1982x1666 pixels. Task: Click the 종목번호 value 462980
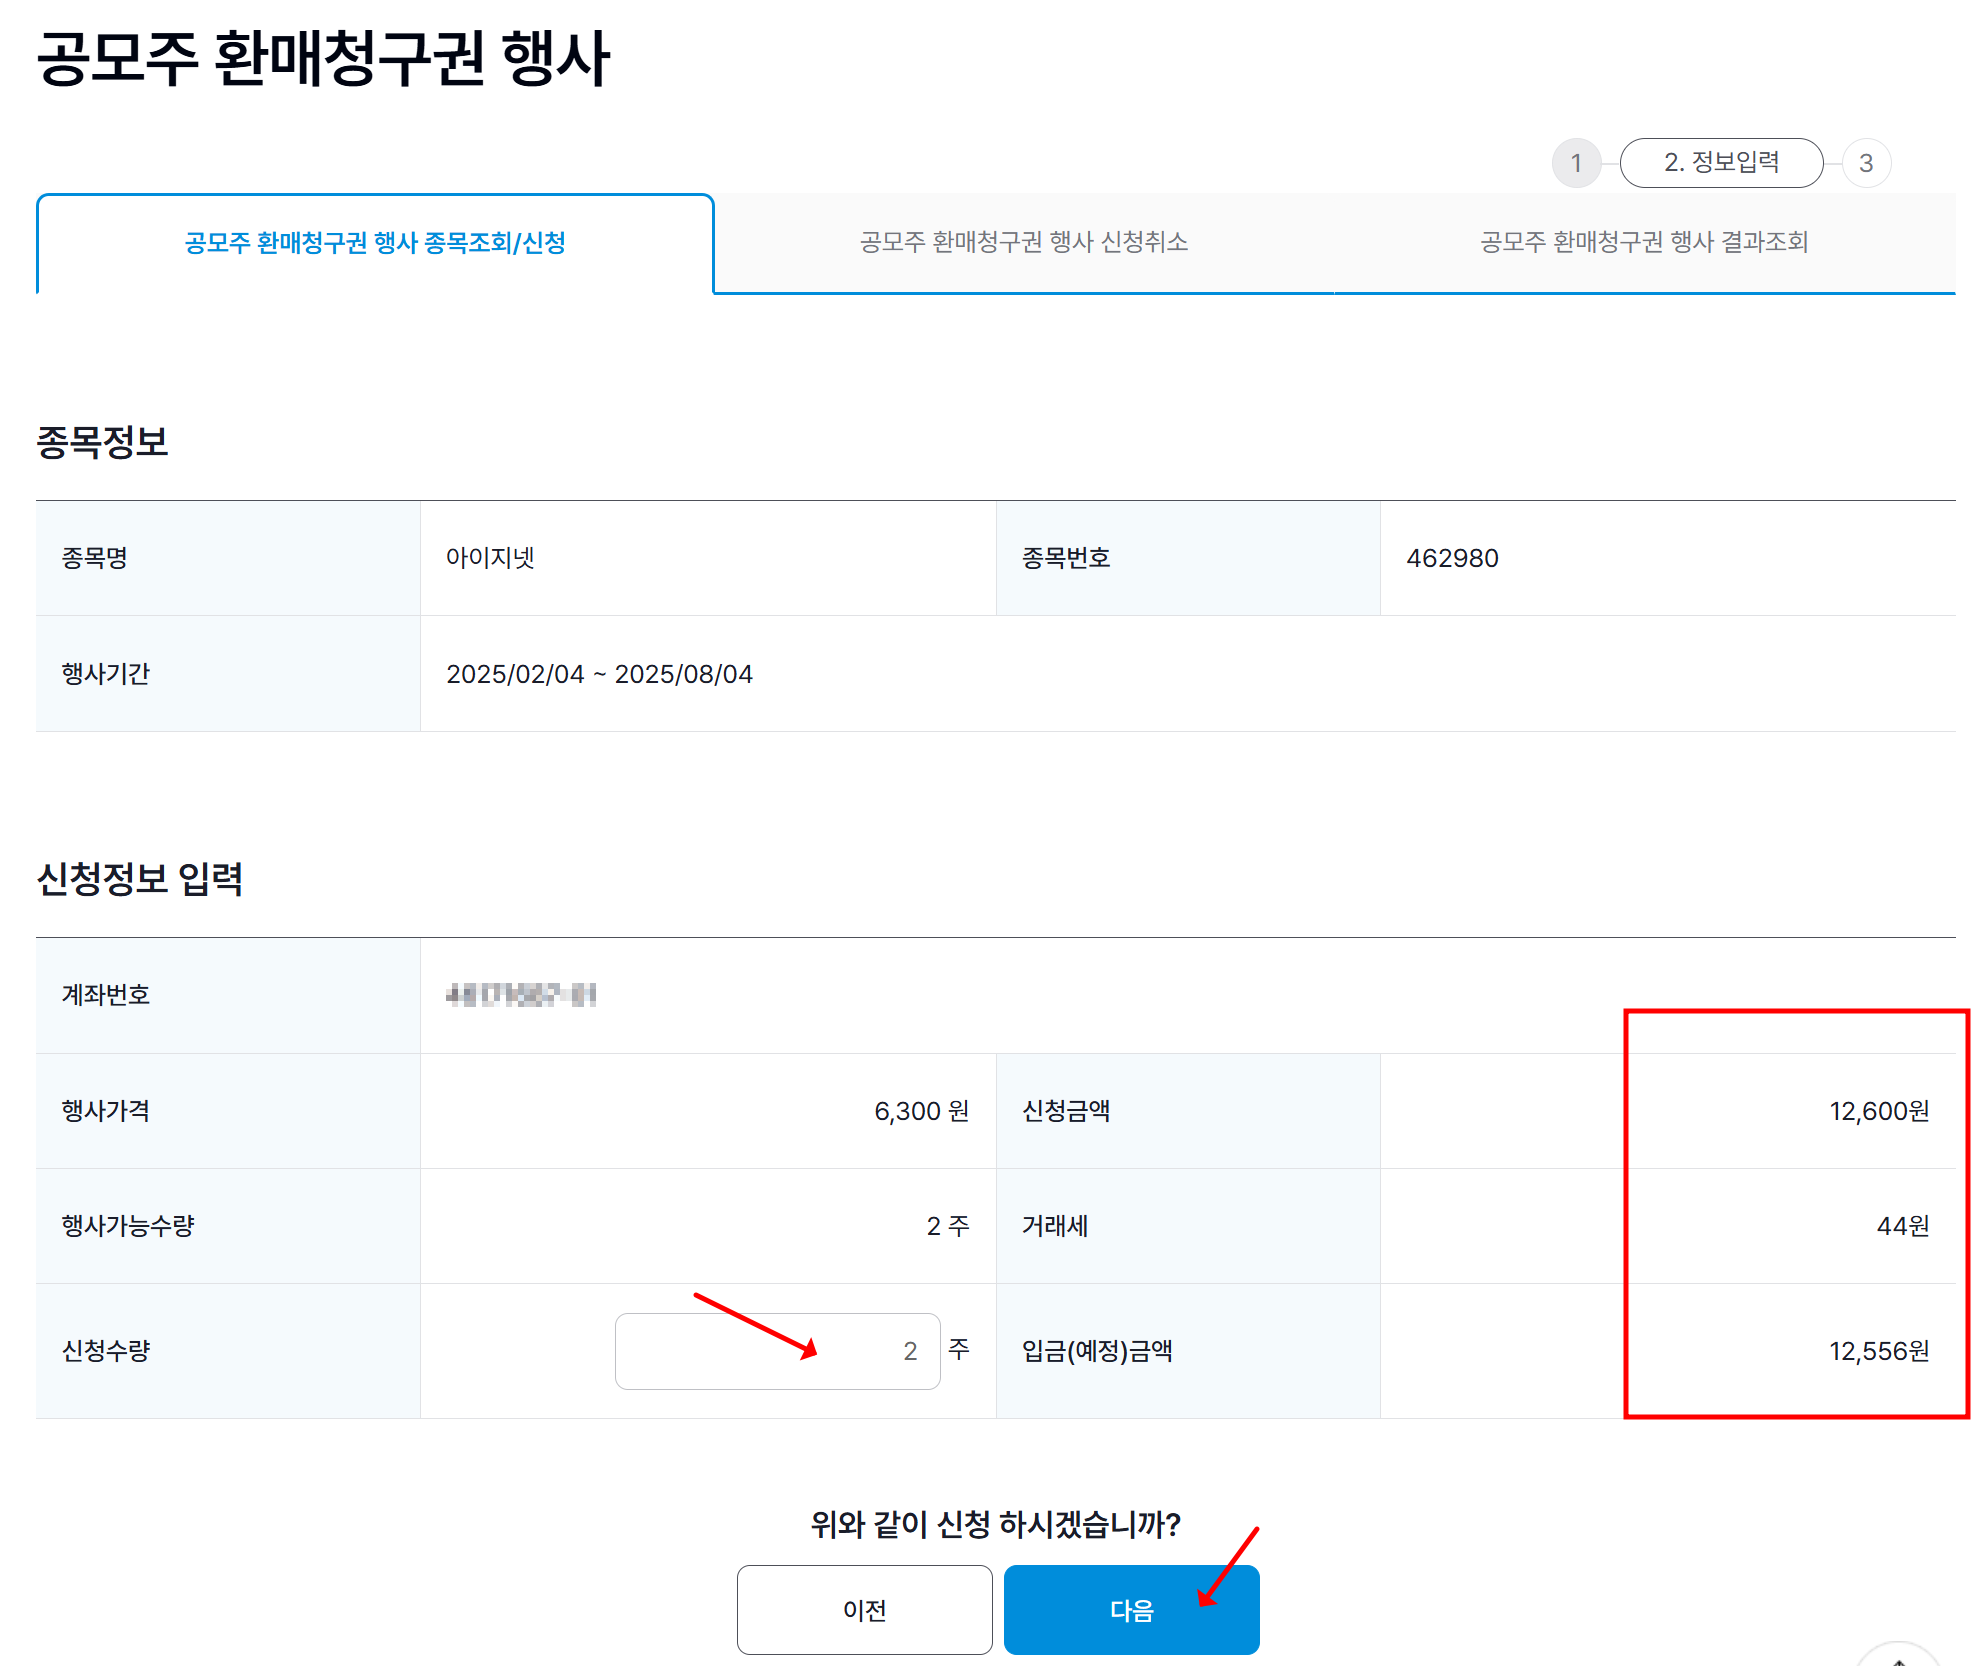point(1453,557)
